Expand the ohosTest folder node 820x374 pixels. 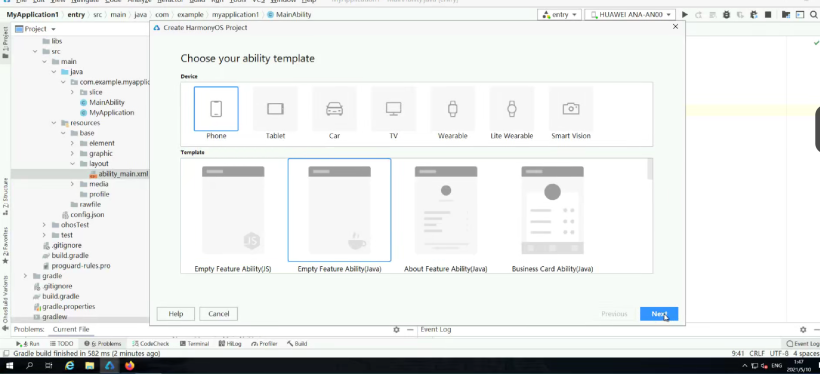tap(44, 225)
